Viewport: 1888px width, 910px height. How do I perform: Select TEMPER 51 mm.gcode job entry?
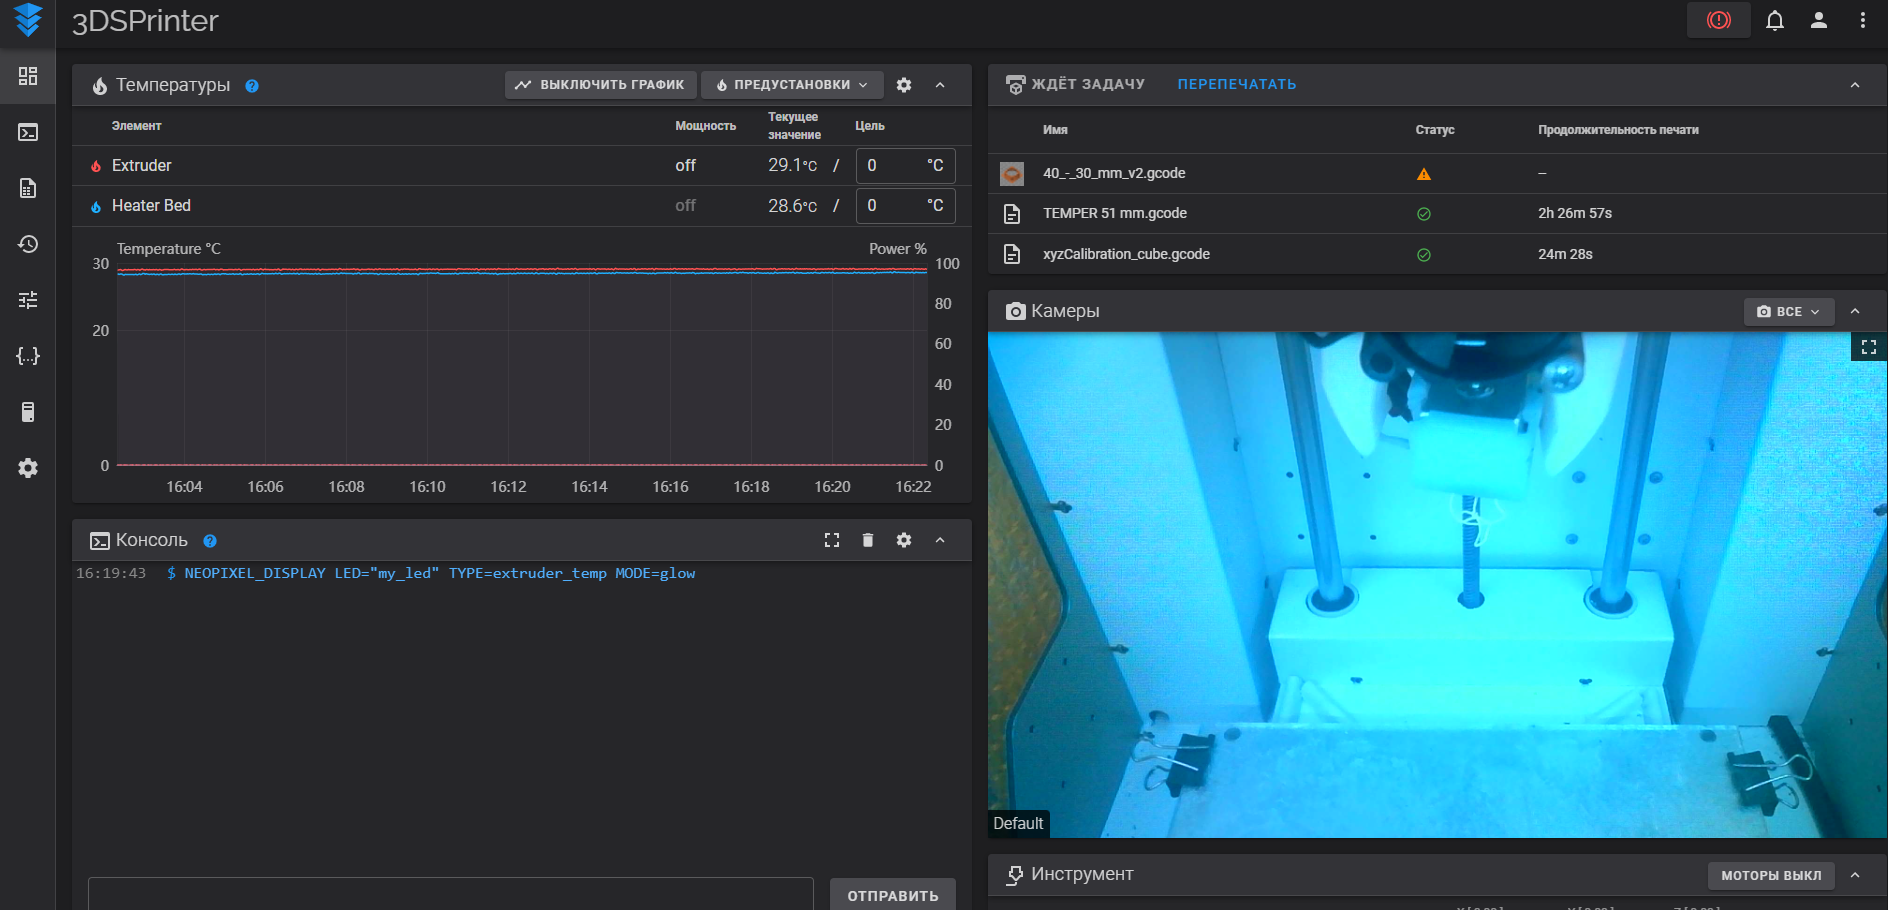(1115, 213)
